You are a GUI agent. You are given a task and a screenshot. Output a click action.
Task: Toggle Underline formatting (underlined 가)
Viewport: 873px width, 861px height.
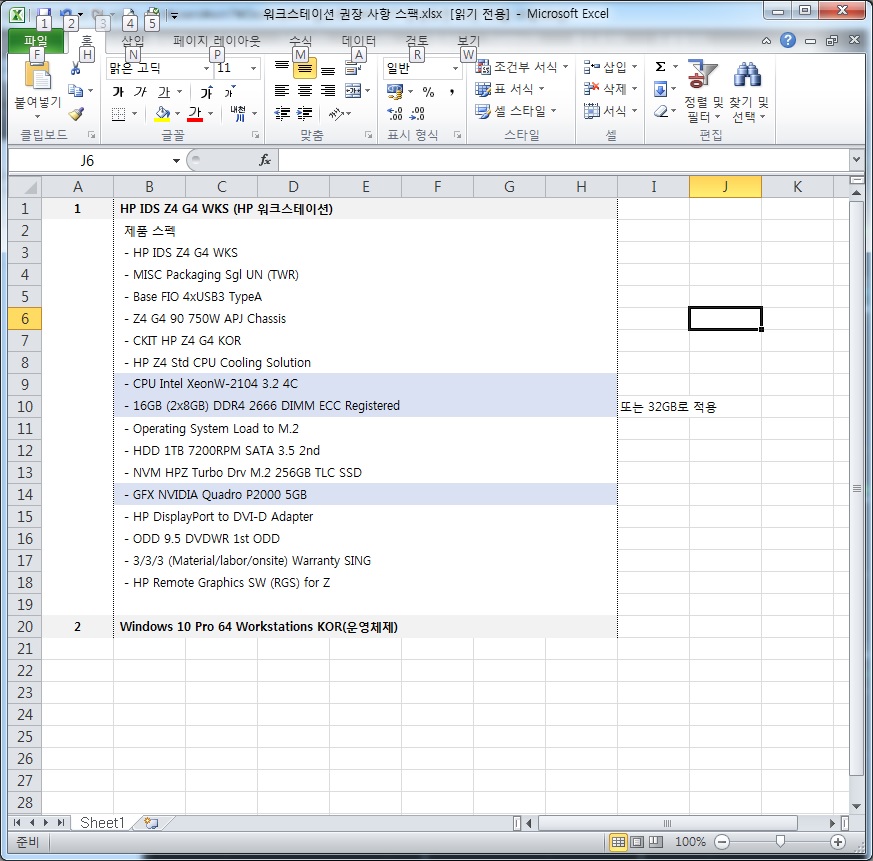[164, 92]
